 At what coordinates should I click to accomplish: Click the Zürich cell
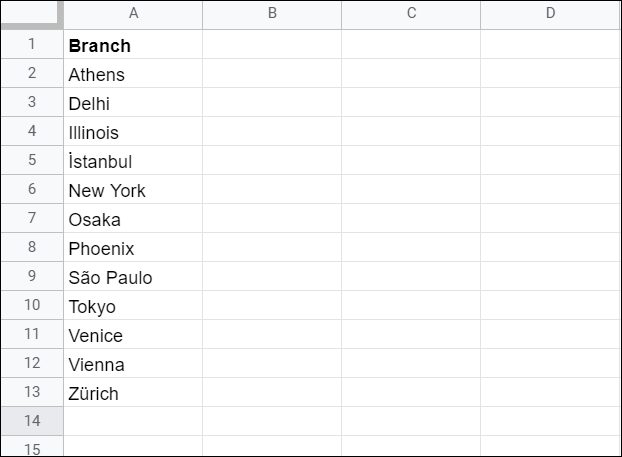click(133, 392)
